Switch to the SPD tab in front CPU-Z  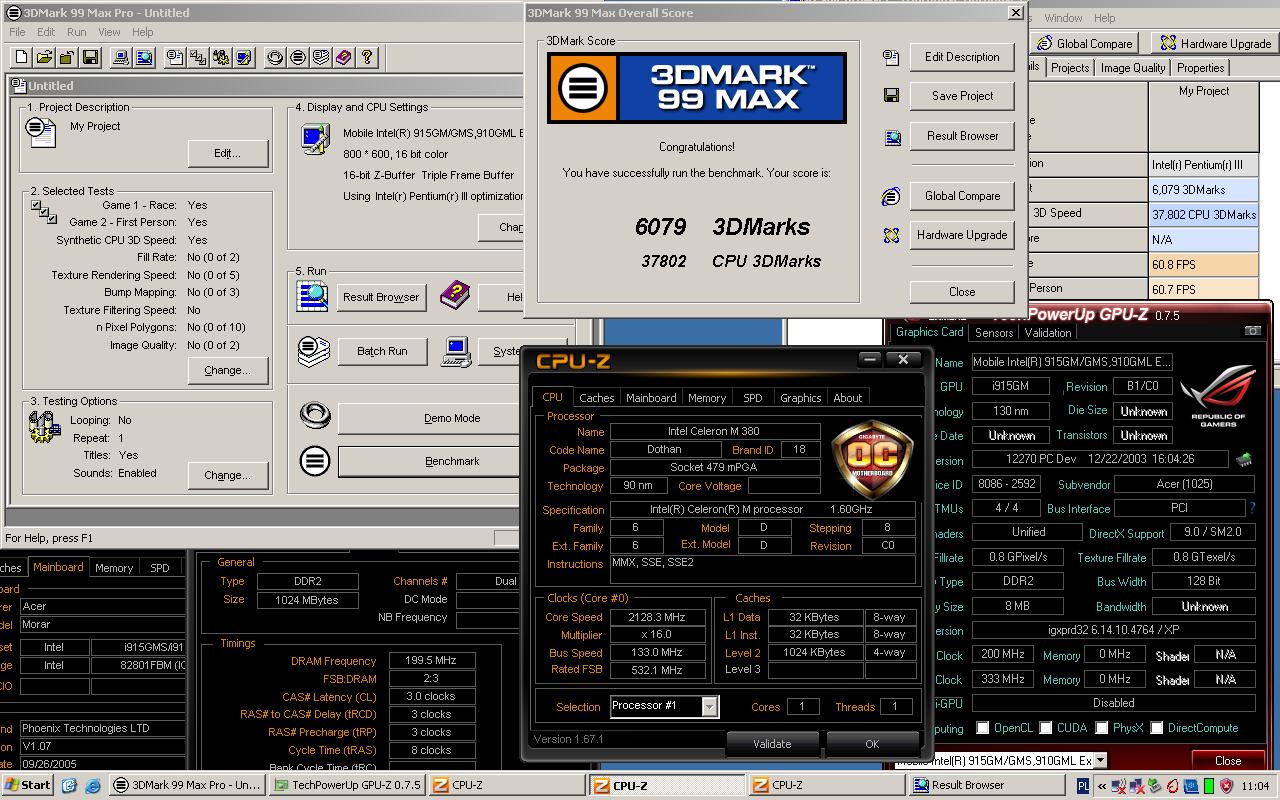753,398
